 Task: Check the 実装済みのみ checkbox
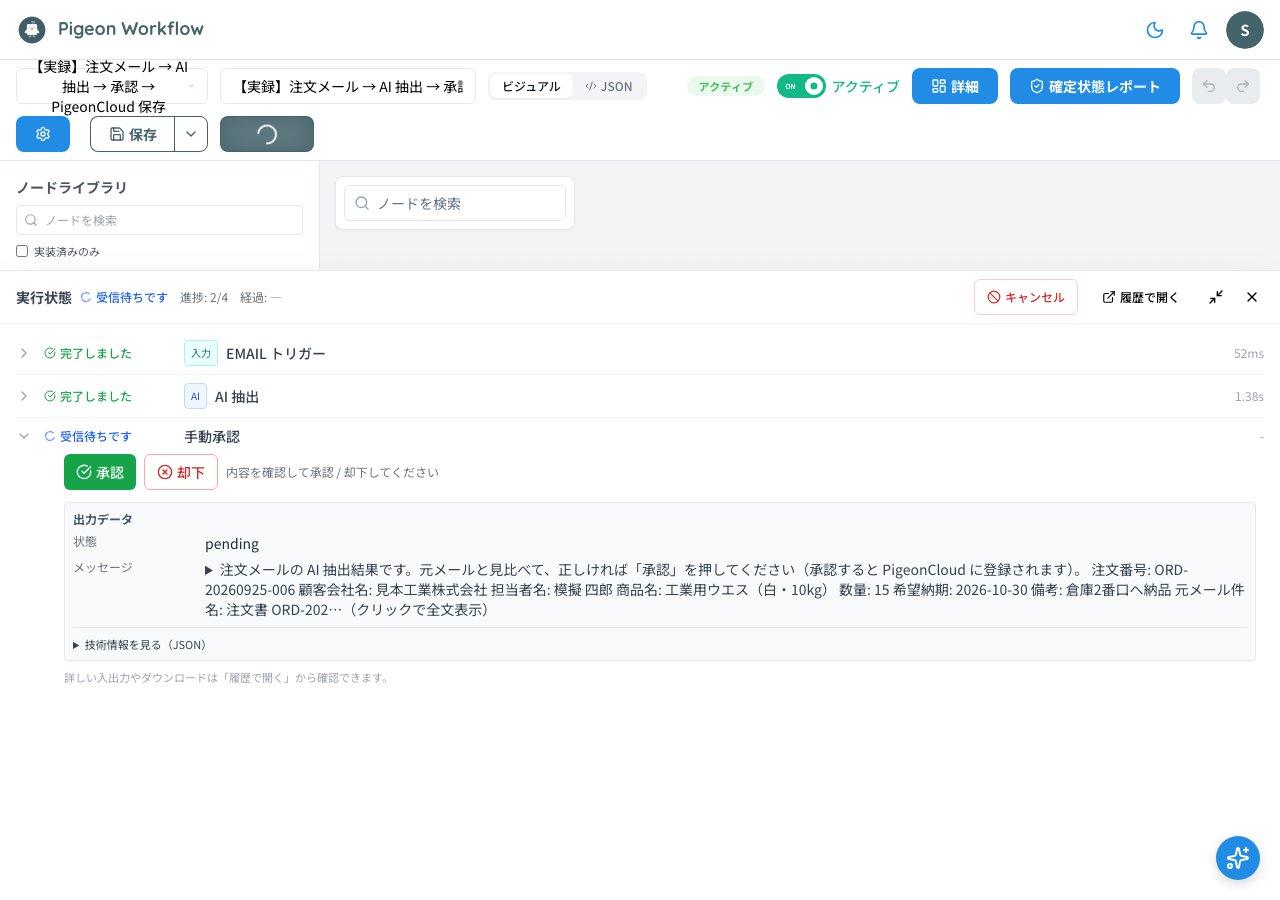(x=22, y=251)
